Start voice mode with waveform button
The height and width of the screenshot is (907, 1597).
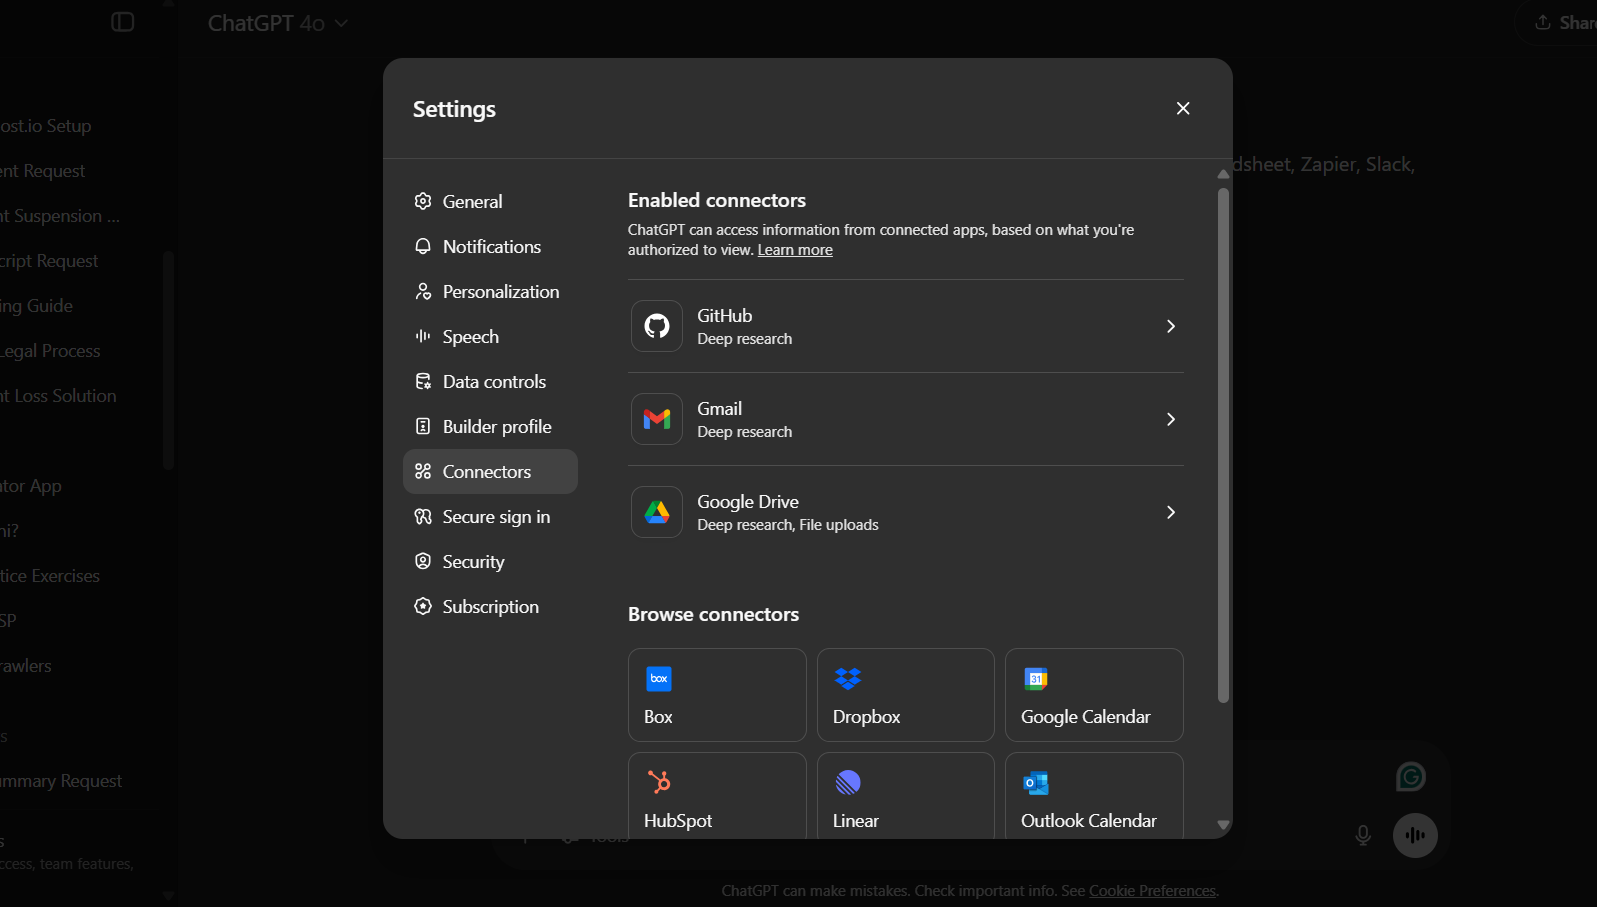tap(1415, 835)
